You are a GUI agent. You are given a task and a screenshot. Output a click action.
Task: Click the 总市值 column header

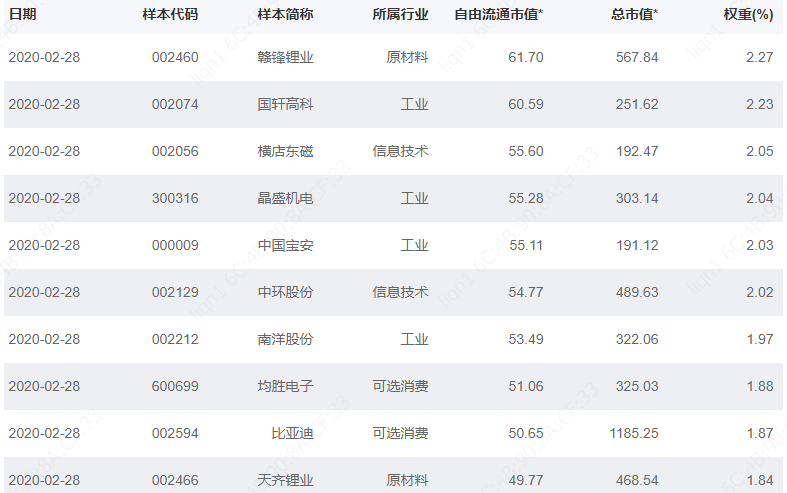[x=634, y=14]
